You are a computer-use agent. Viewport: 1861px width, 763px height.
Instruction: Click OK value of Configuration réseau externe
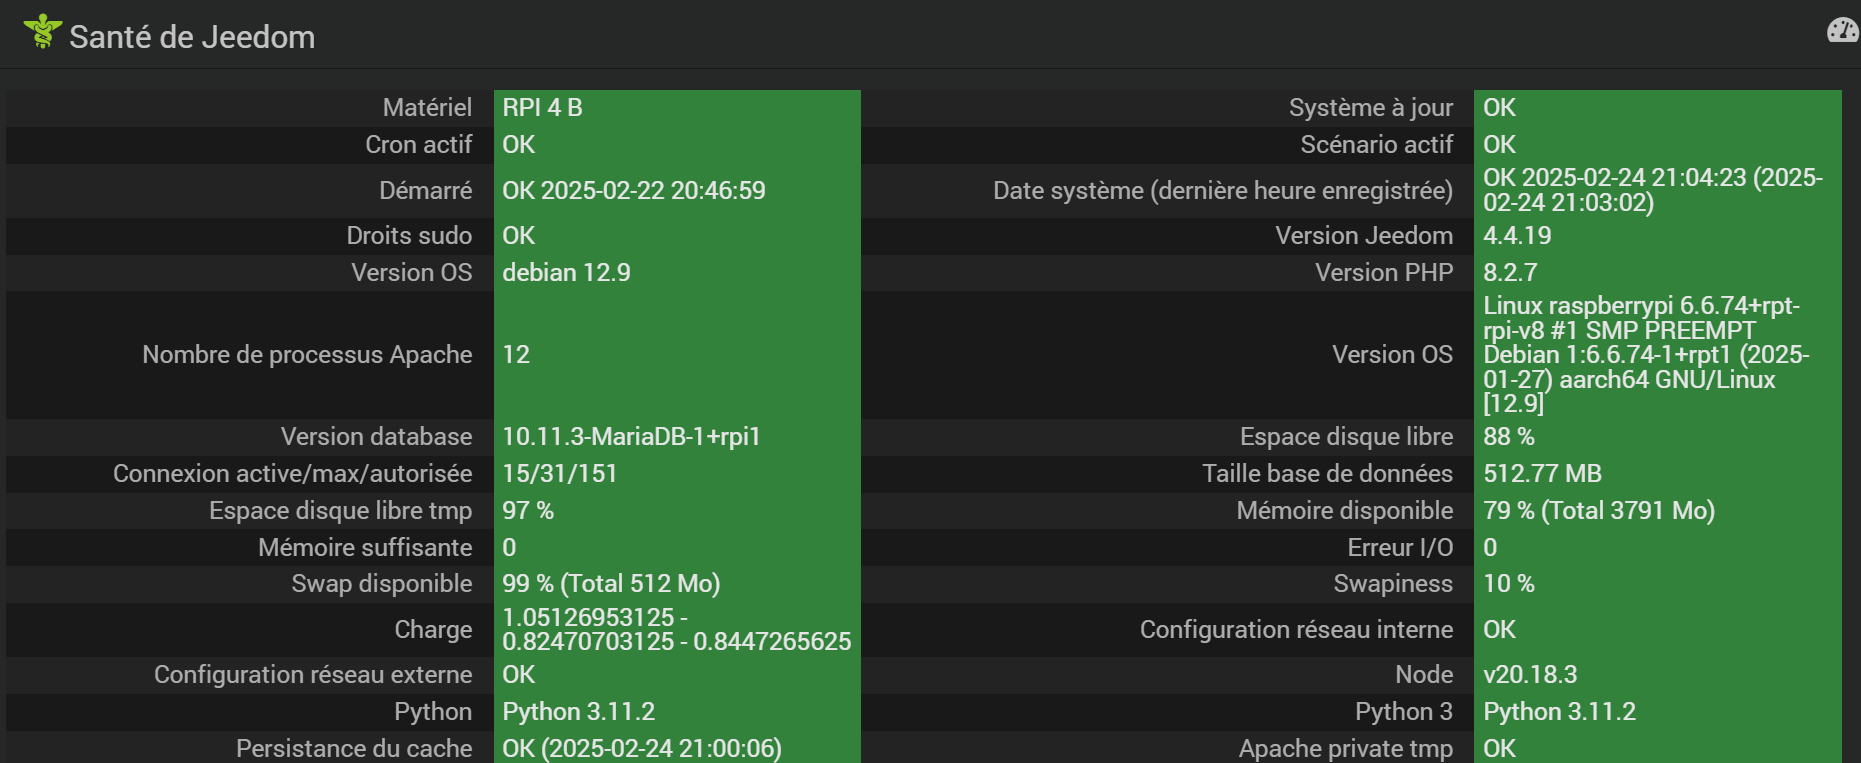click(x=518, y=674)
